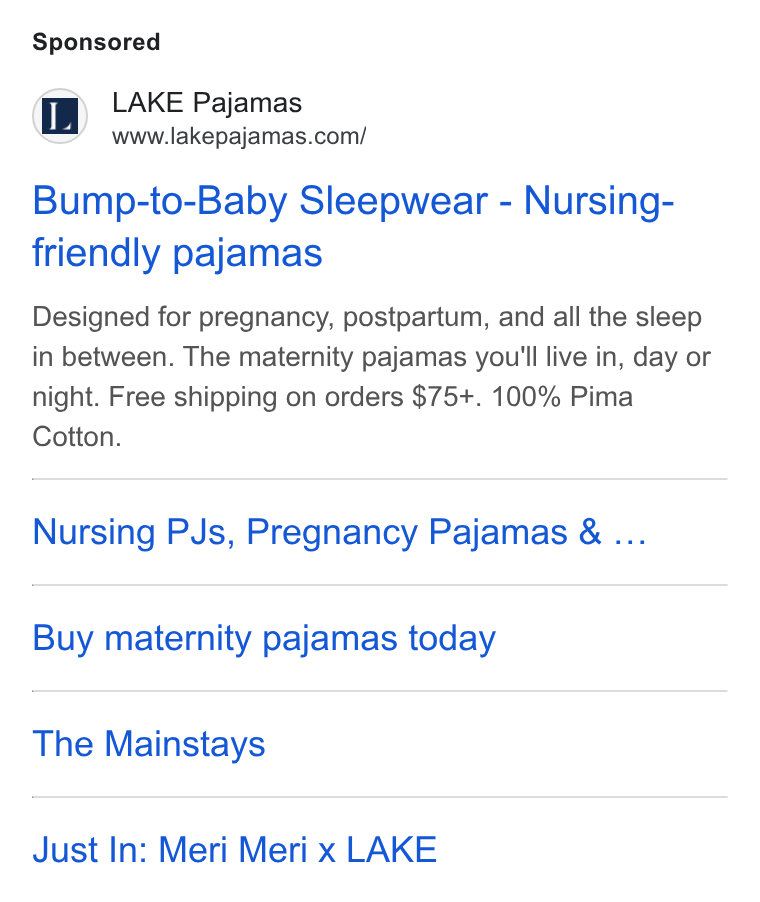Open the Bump-to-Baby Sleepwear headline
The width and height of the screenshot is (760, 902).
click(x=353, y=226)
